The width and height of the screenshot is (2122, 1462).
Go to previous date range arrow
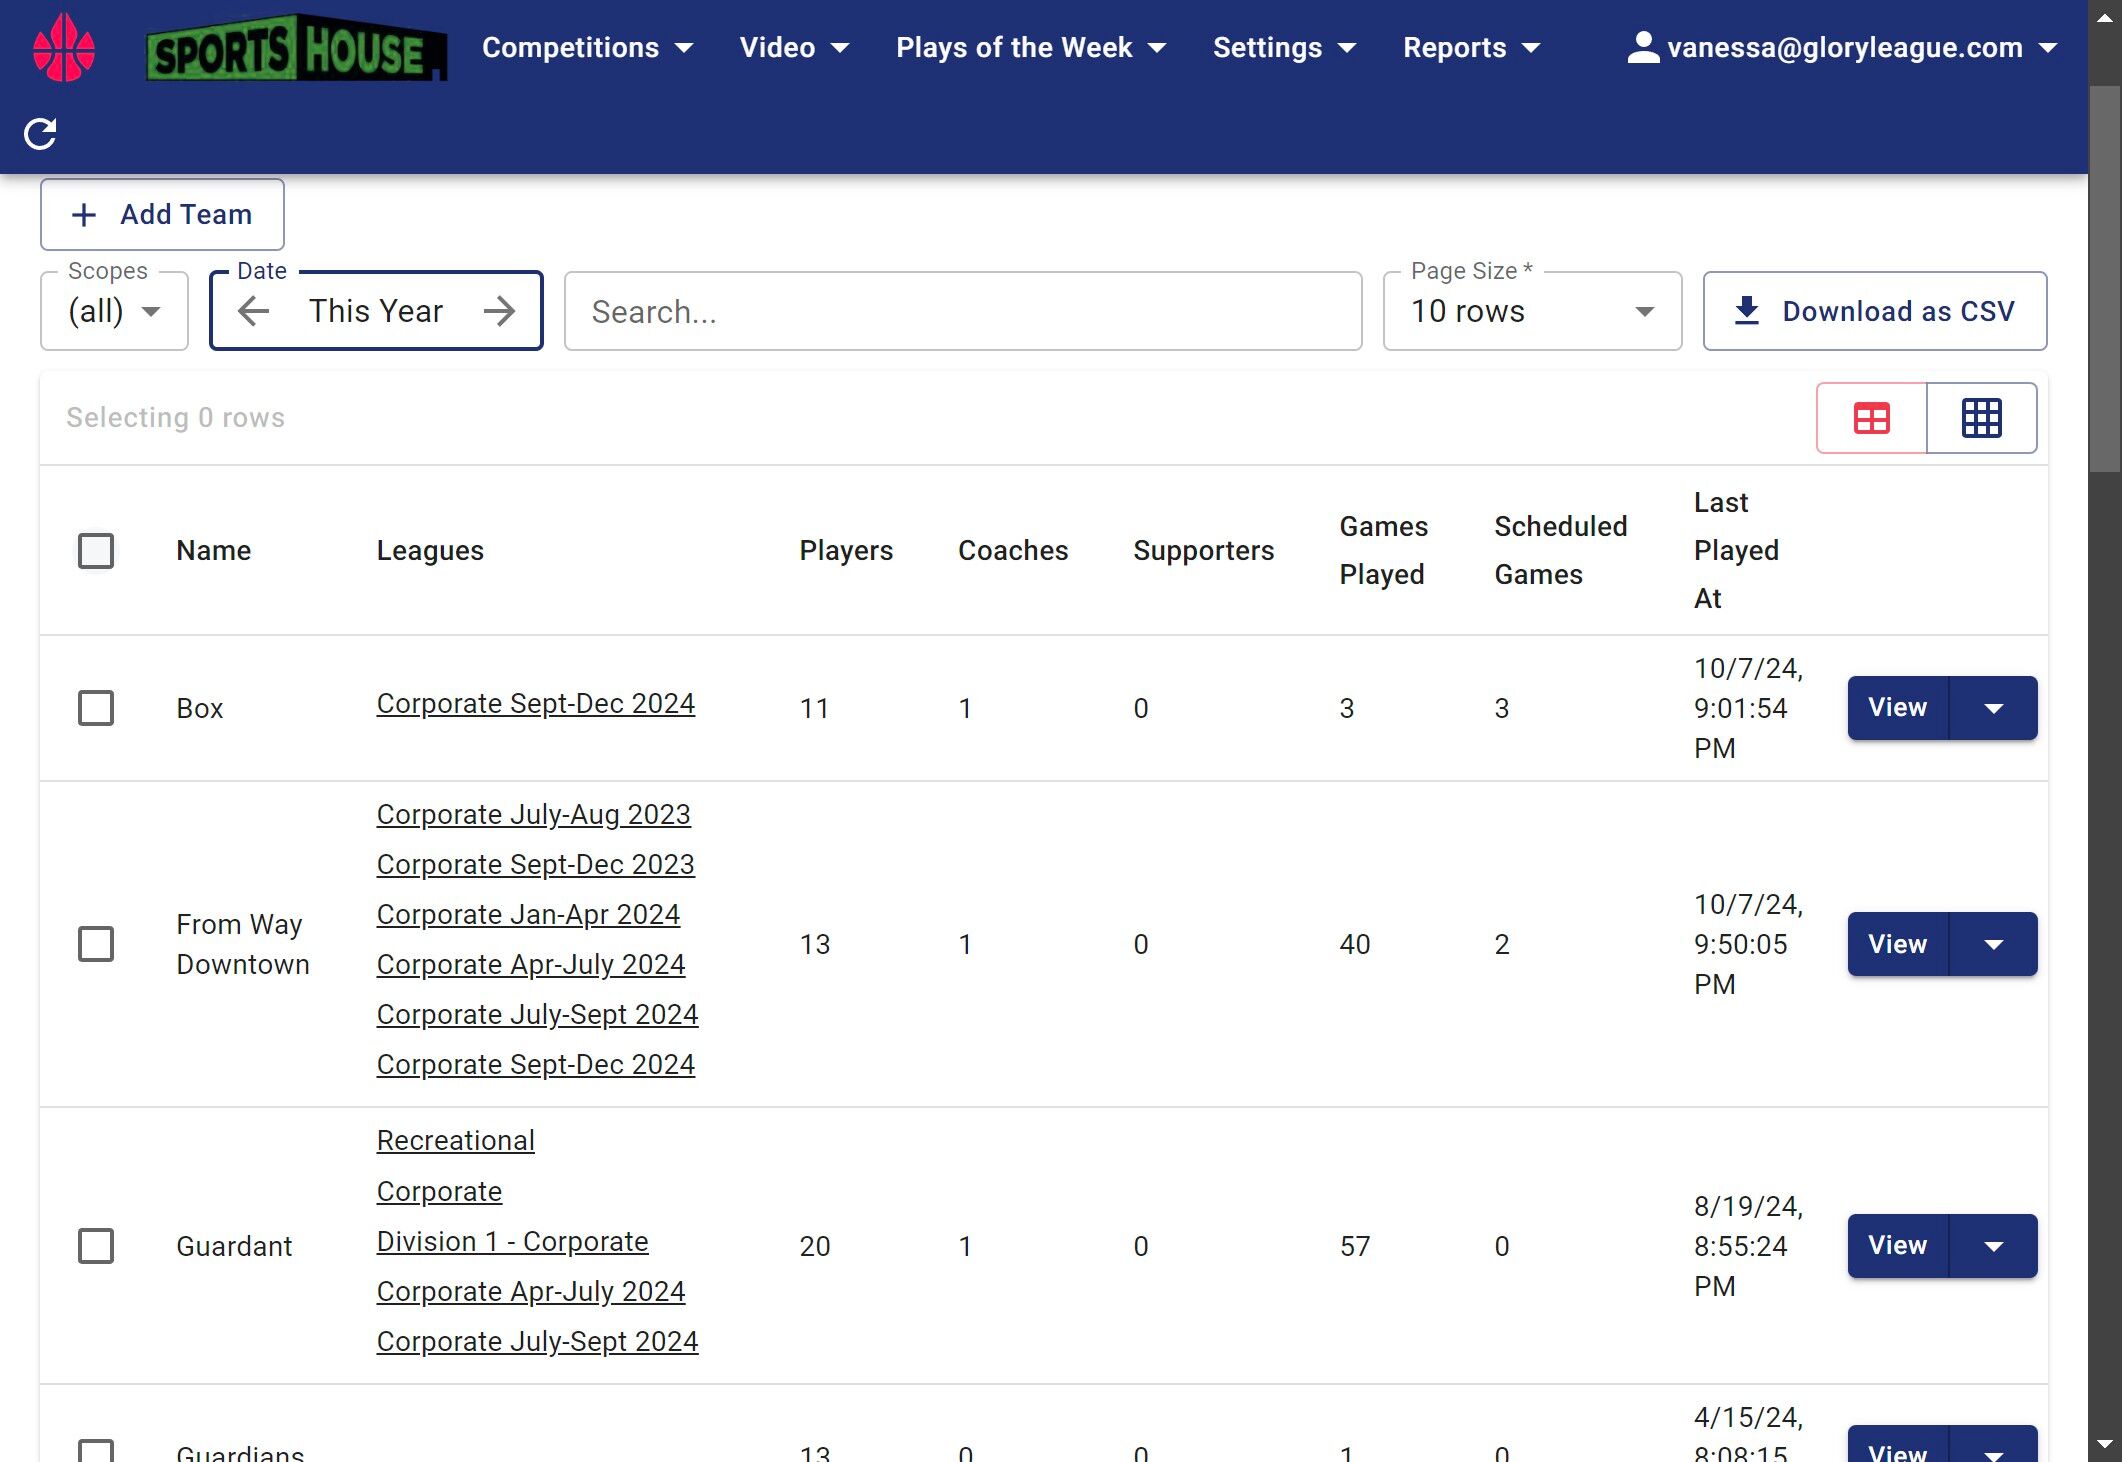[254, 311]
